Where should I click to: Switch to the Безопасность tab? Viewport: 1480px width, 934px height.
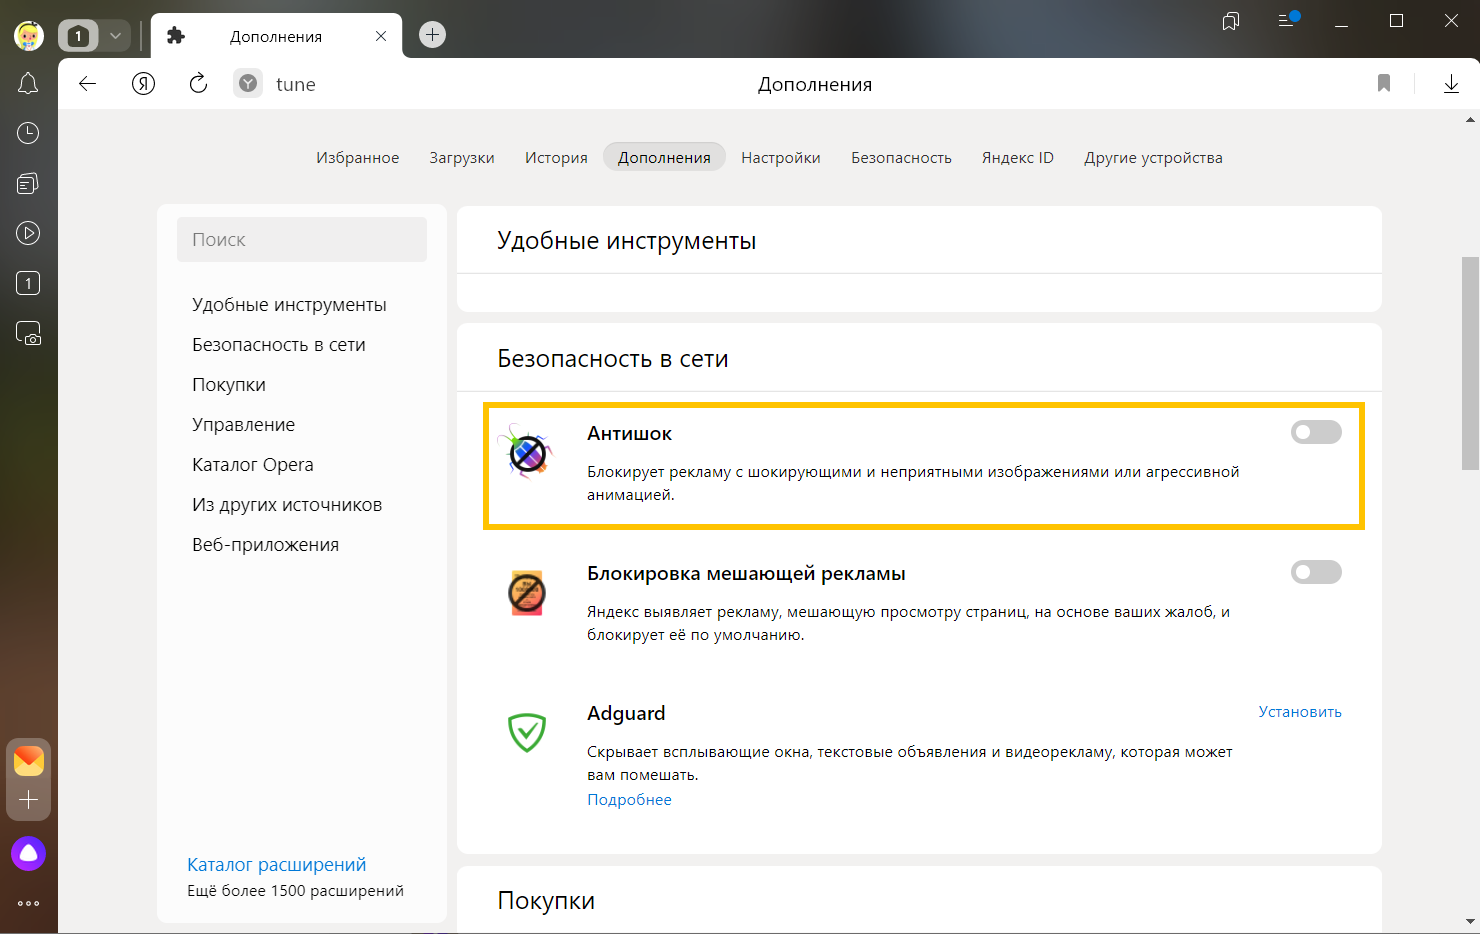[x=901, y=157]
